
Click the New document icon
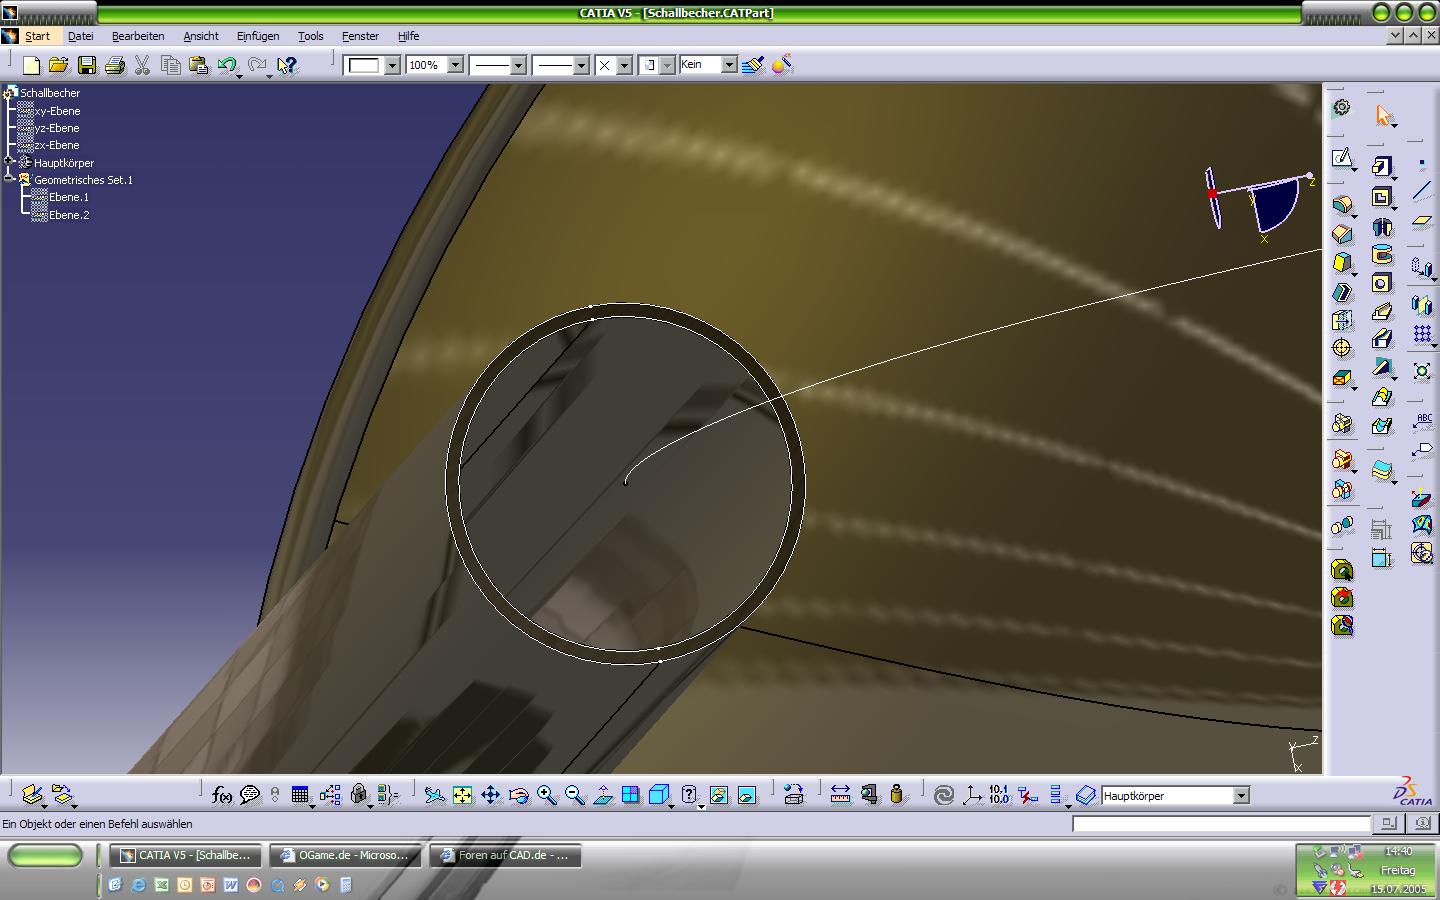point(31,65)
